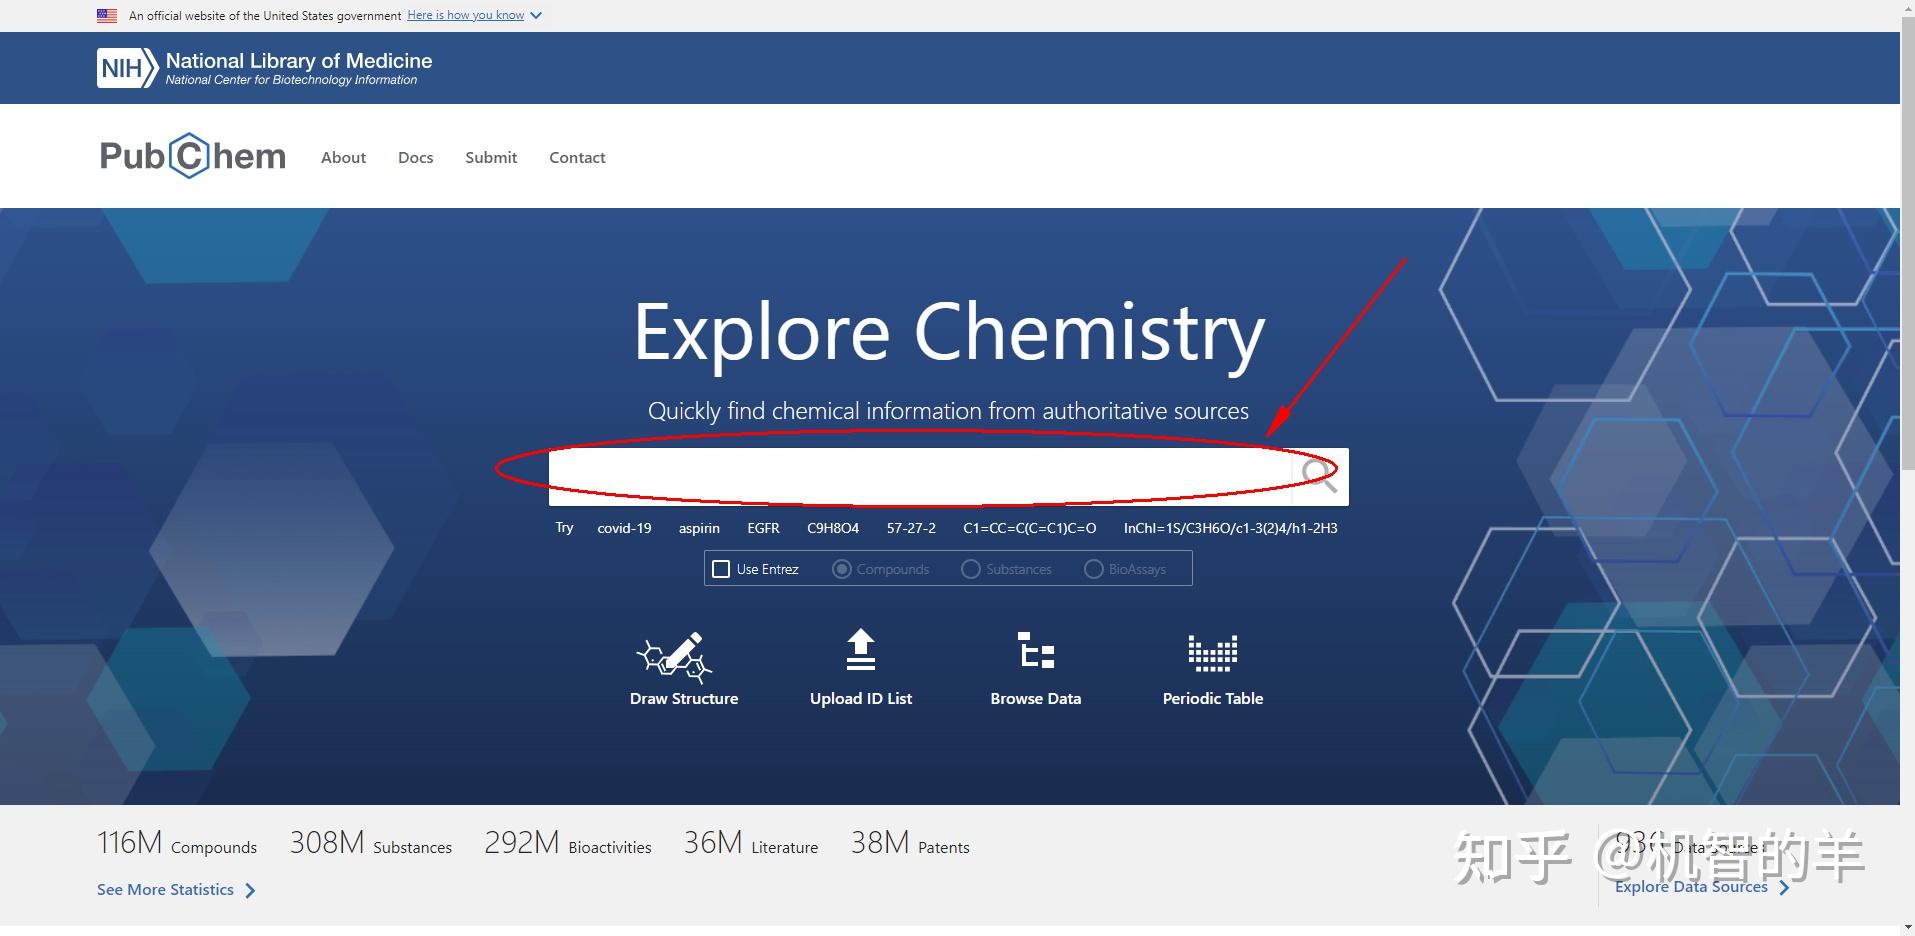Open the See More Statistics arrow link
The image size is (1915, 936).
[x=176, y=890]
